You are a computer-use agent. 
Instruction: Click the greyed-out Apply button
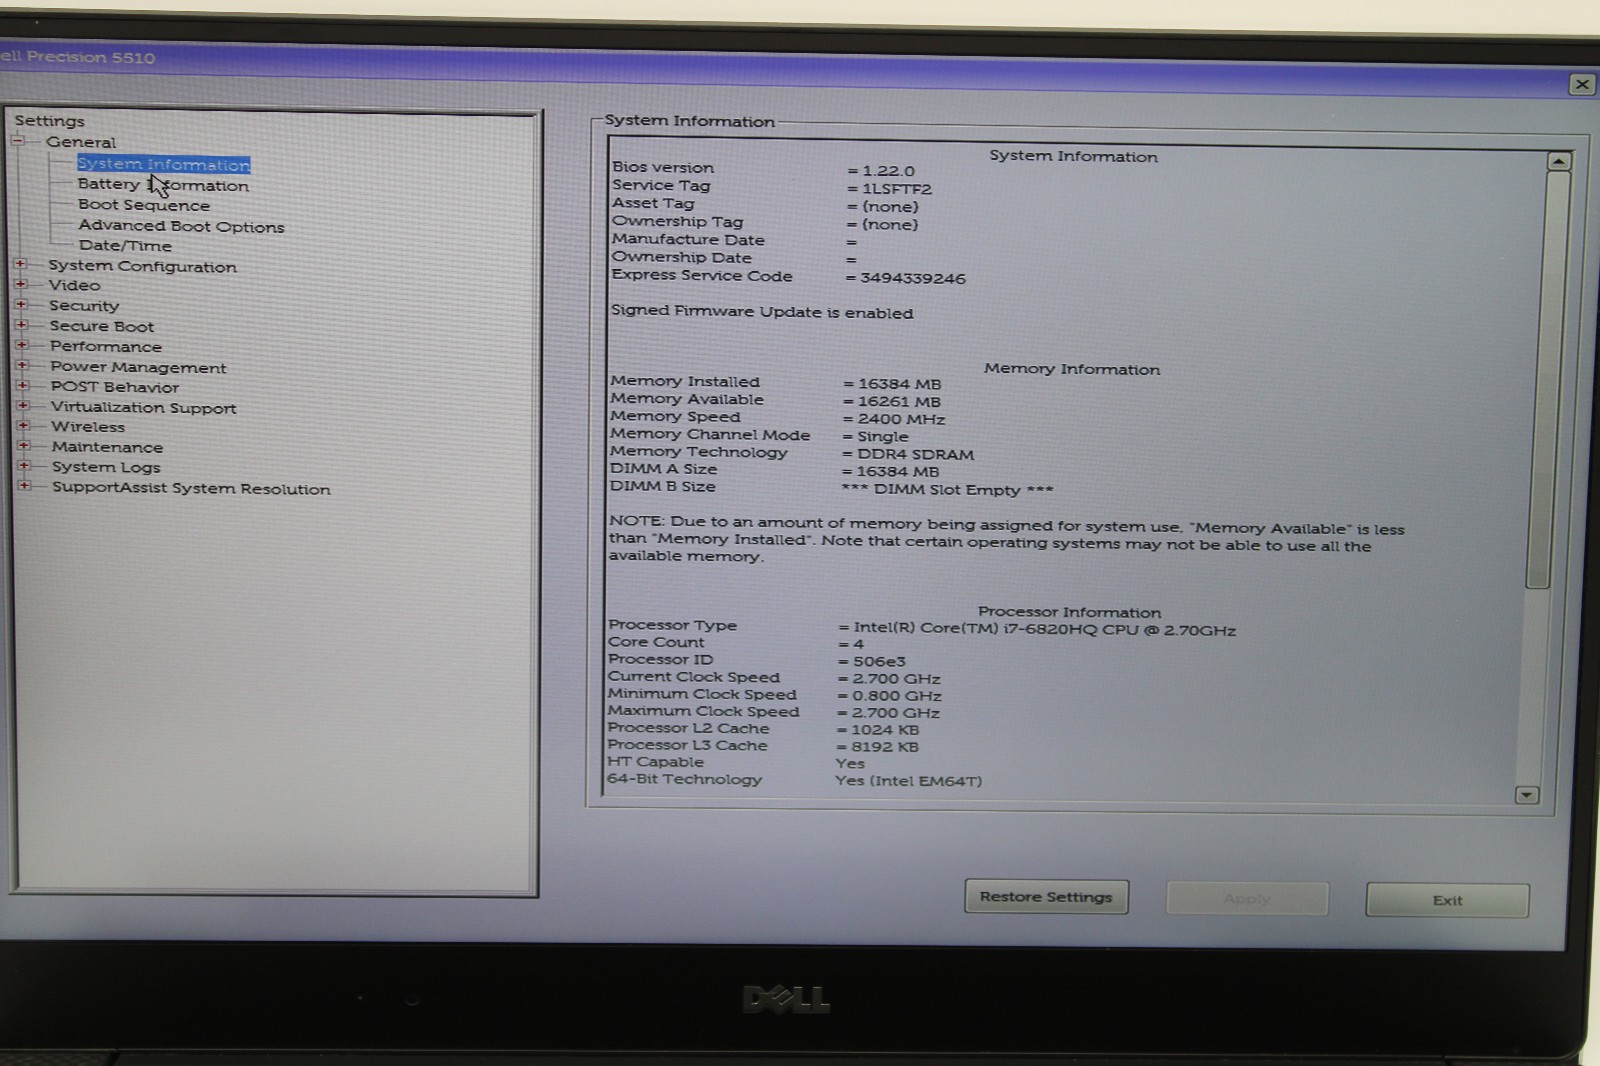1247,899
